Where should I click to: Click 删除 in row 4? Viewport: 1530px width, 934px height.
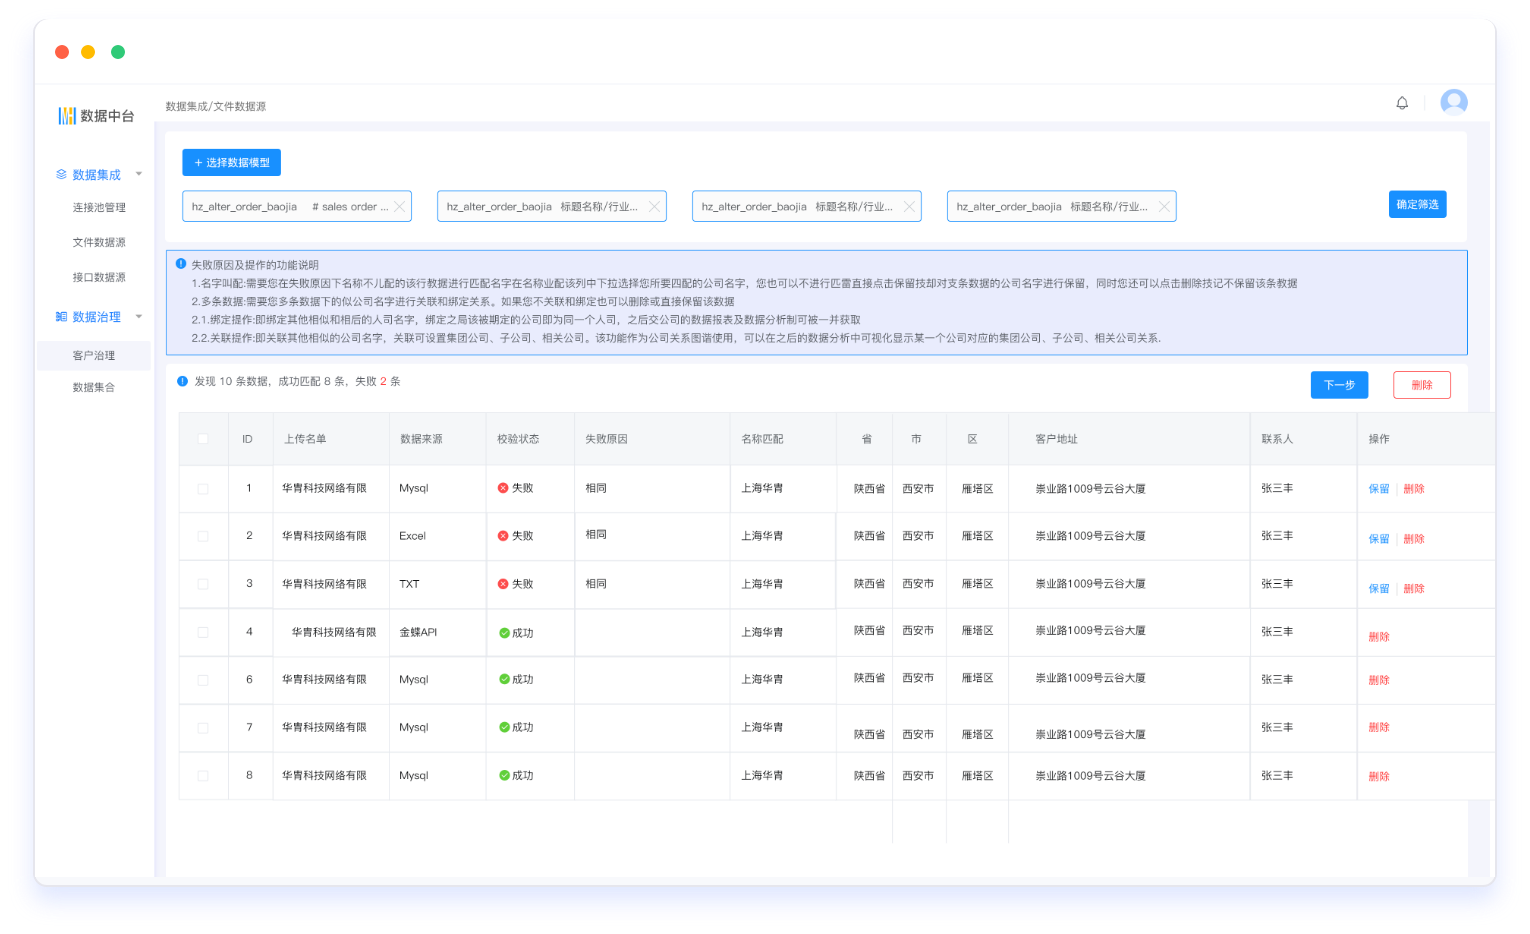pos(1379,637)
